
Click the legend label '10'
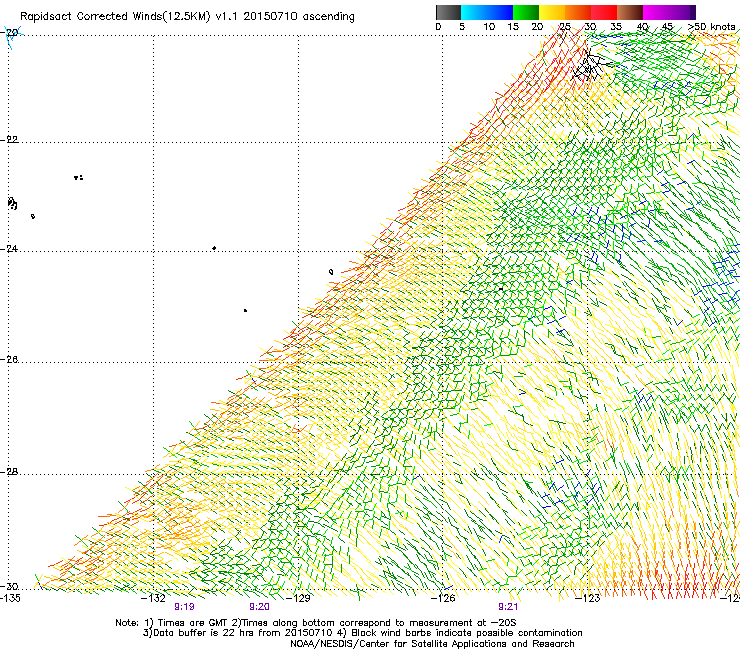click(x=489, y=27)
